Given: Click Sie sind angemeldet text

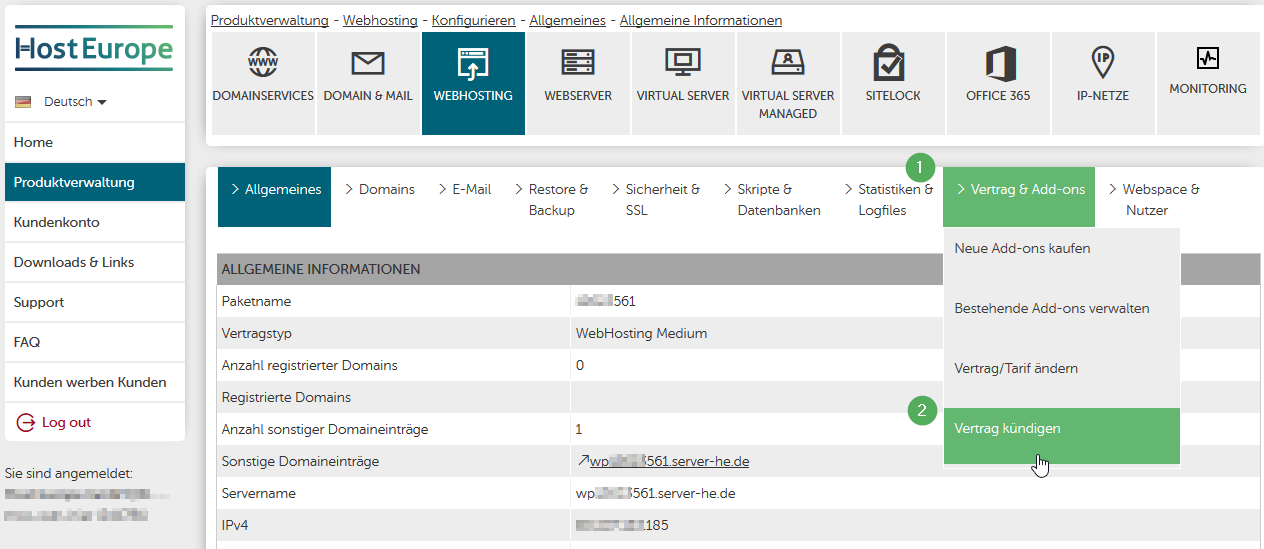Looking at the screenshot, I should click(69, 473).
